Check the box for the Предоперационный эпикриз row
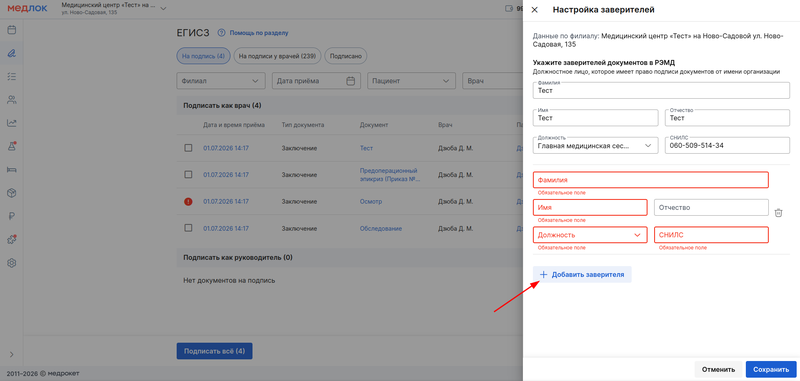The image size is (800, 381). pyautogui.click(x=188, y=174)
